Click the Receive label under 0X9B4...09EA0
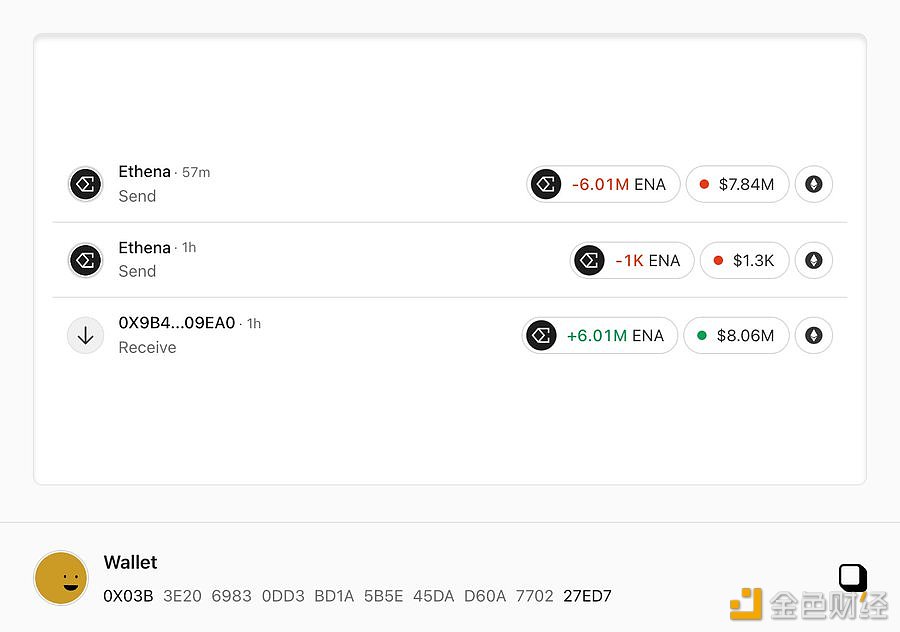Image resolution: width=900 pixels, height=632 pixels. (x=147, y=348)
